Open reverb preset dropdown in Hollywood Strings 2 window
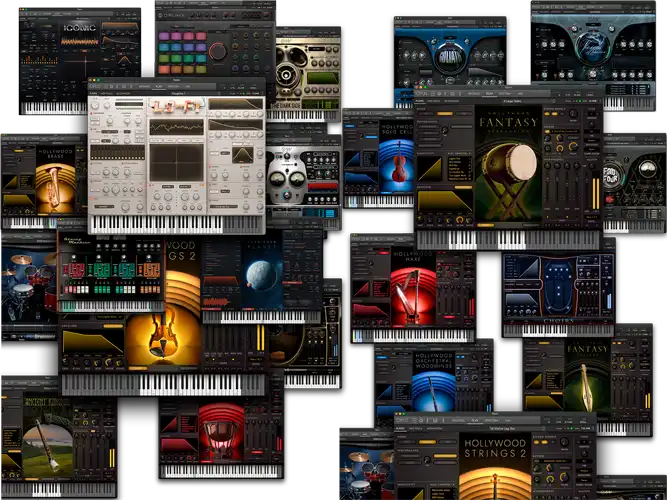 [x=556, y=461]
